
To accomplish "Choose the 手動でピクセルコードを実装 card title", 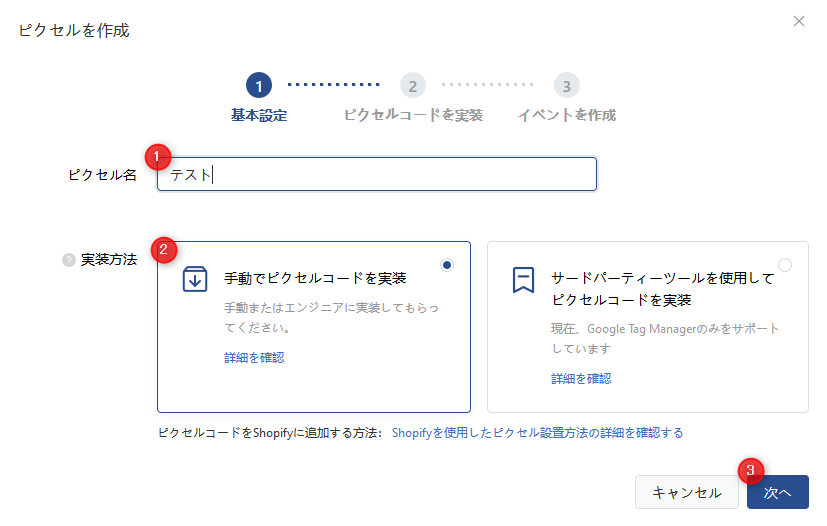I will (x=315, y=278).
